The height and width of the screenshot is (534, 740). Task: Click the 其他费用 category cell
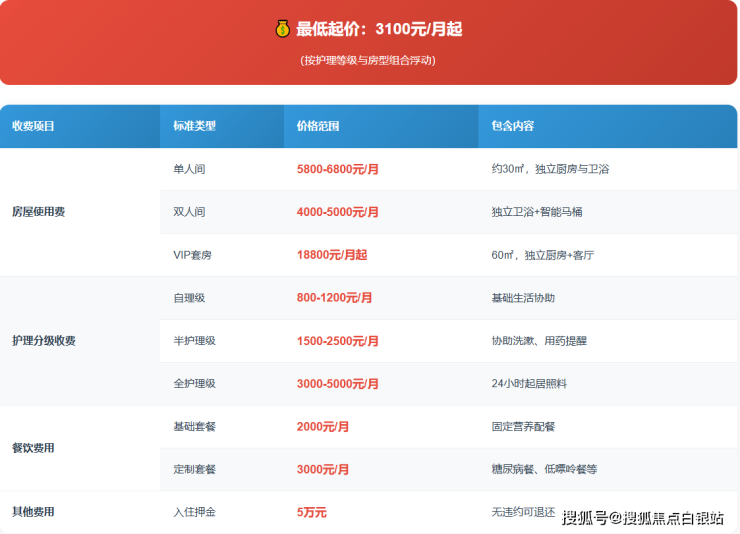(x=33, y=512)
